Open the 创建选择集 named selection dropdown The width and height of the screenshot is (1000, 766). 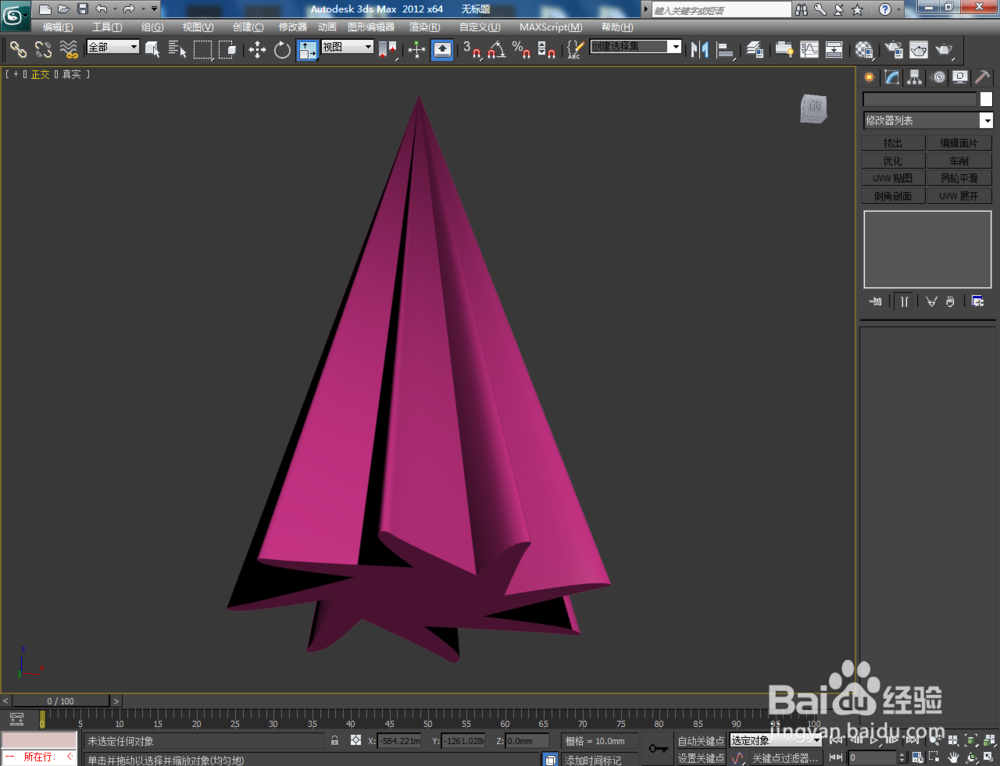636,47
